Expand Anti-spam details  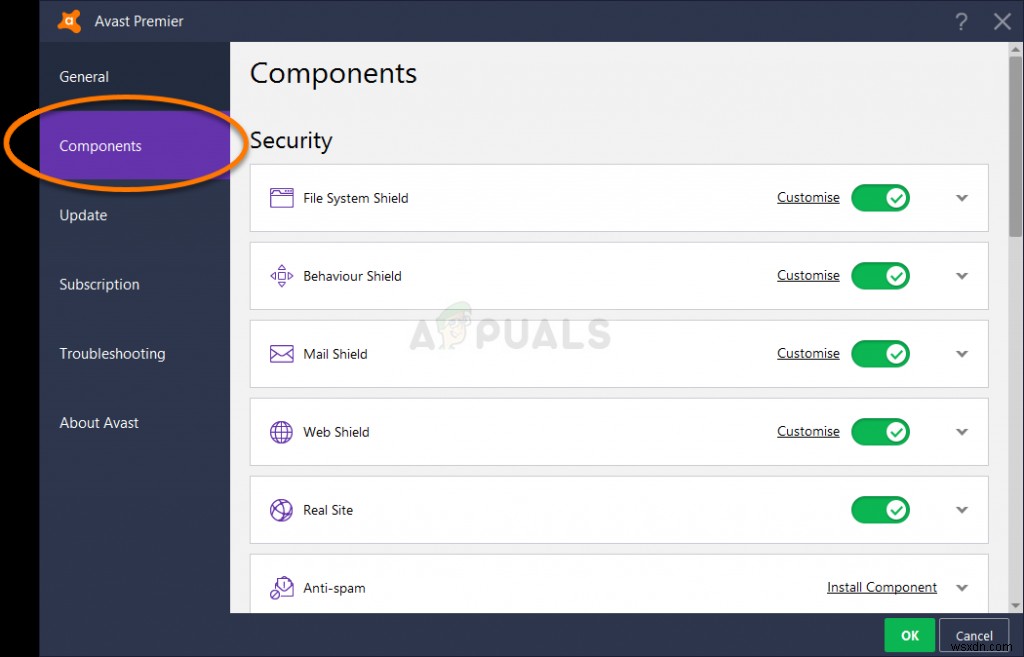click(x=961, y=588)
